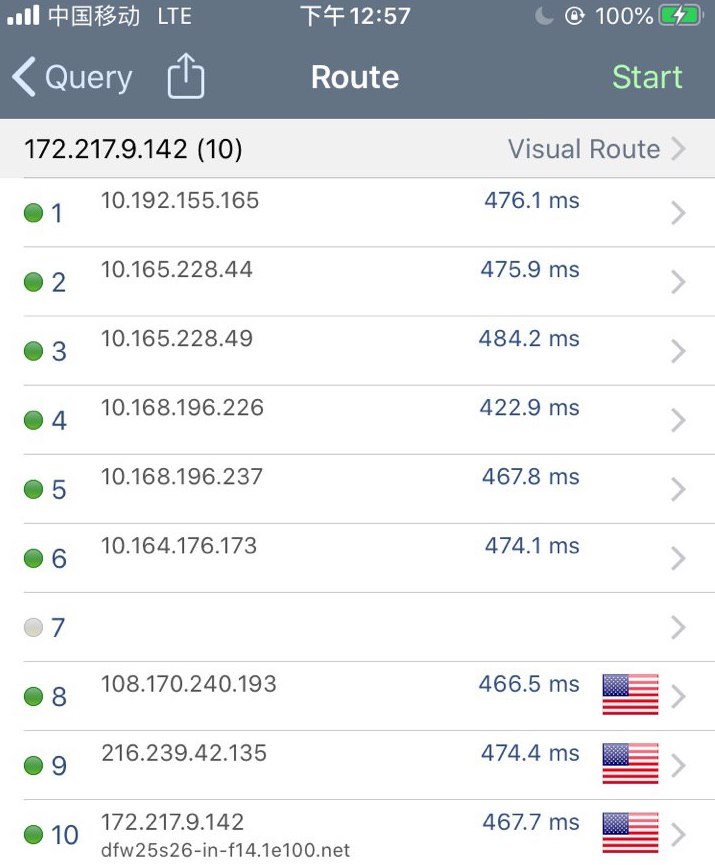Expand details chevron for empty hop 7
Image resolution: width=715 pixels, height=865 pixels.
tap(678, 627)
